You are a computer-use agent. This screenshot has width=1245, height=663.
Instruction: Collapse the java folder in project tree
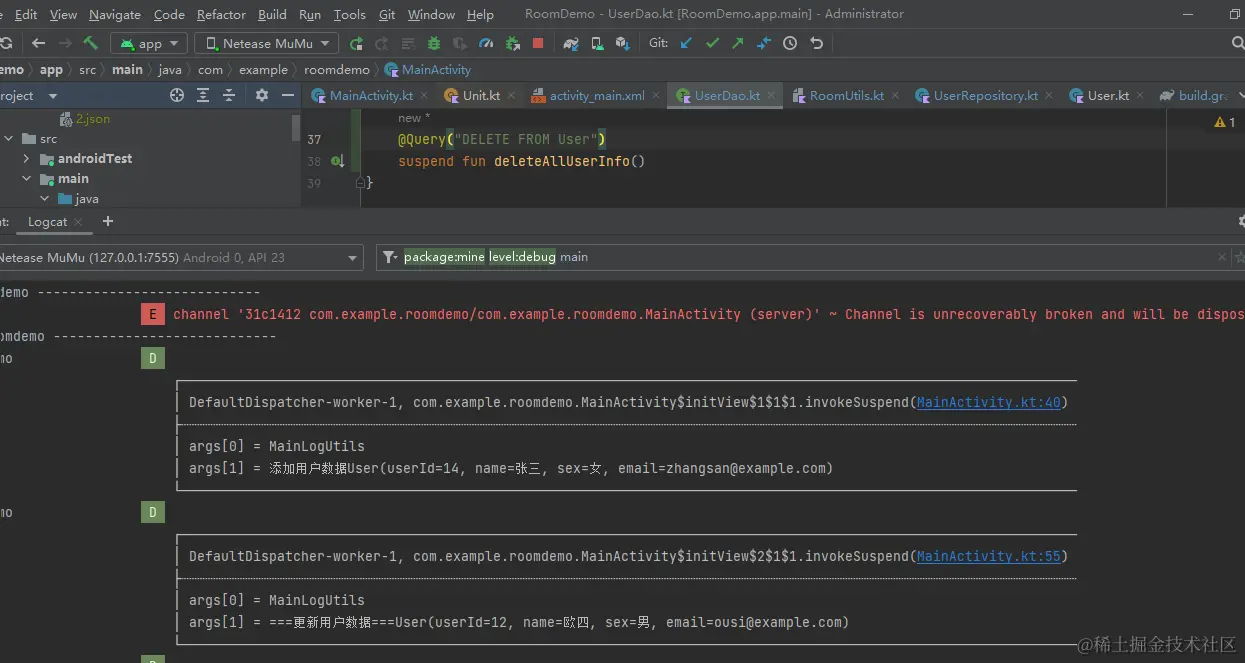tap(45, 199)
